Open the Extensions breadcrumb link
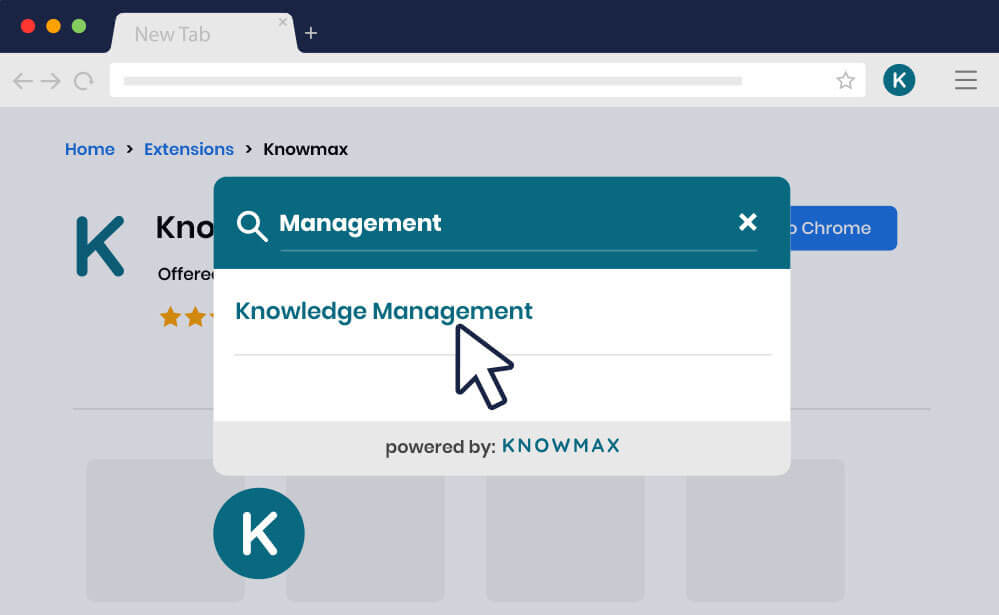999x615 pixels. (x=189, y=149)
